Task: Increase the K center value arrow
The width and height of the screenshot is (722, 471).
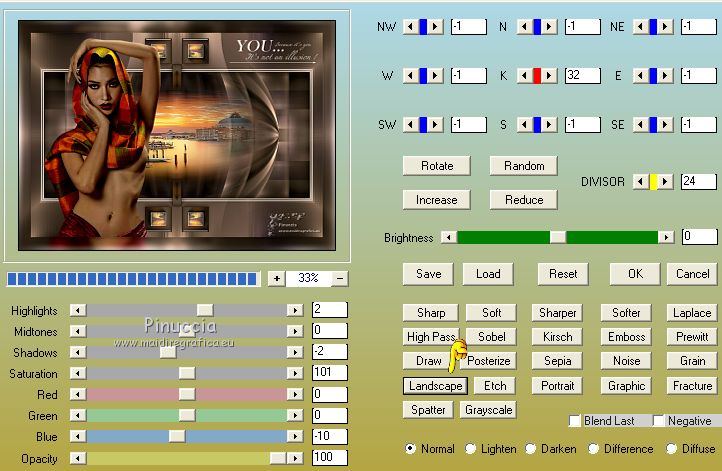Action: point(549,75)
